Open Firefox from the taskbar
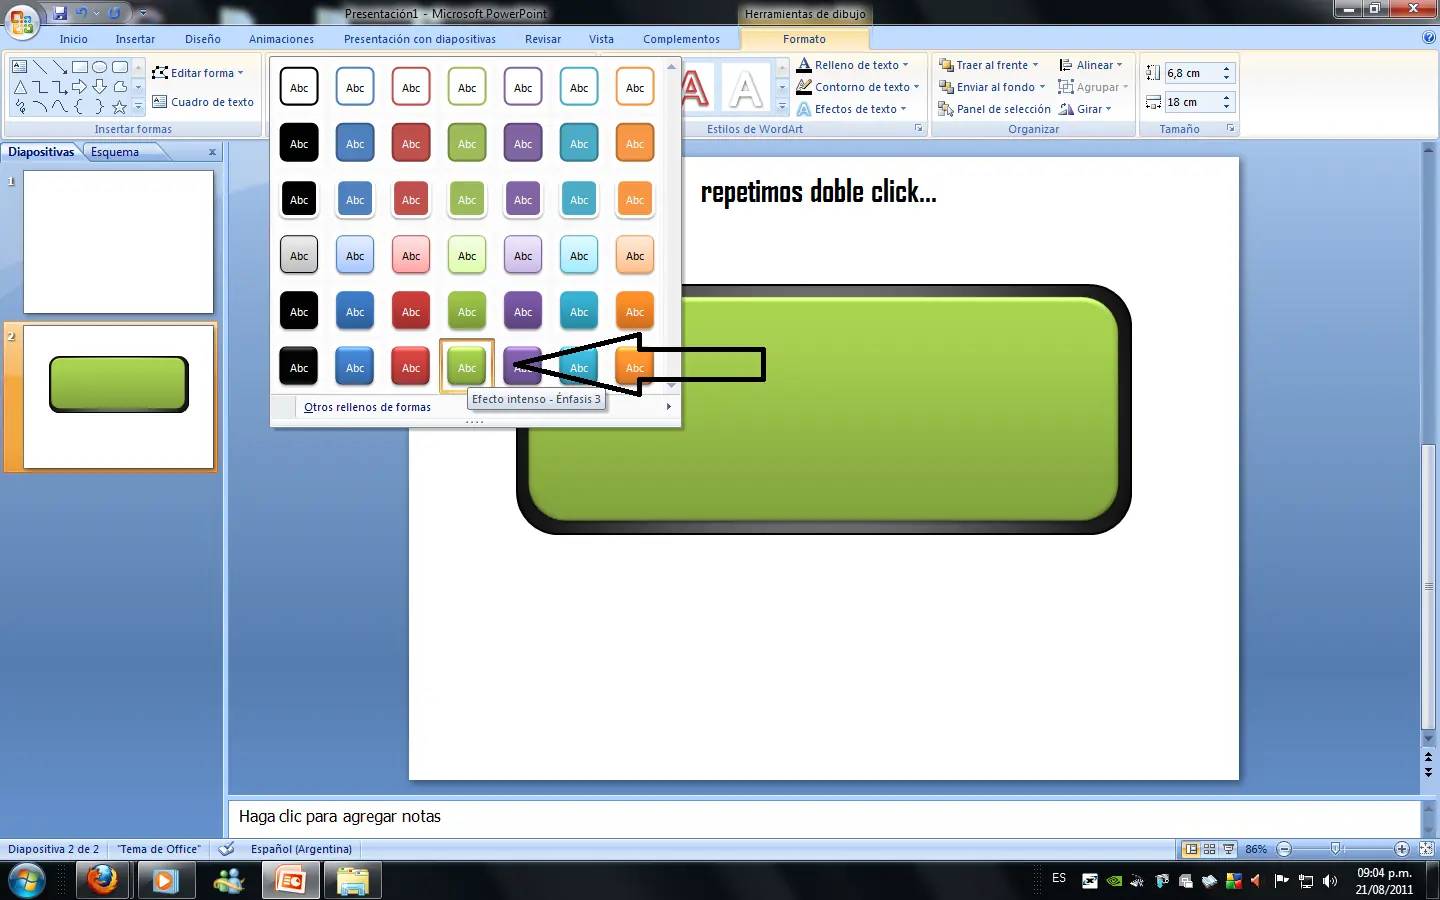The width and height of the screenshot is (1440, 900). (102, 881)
